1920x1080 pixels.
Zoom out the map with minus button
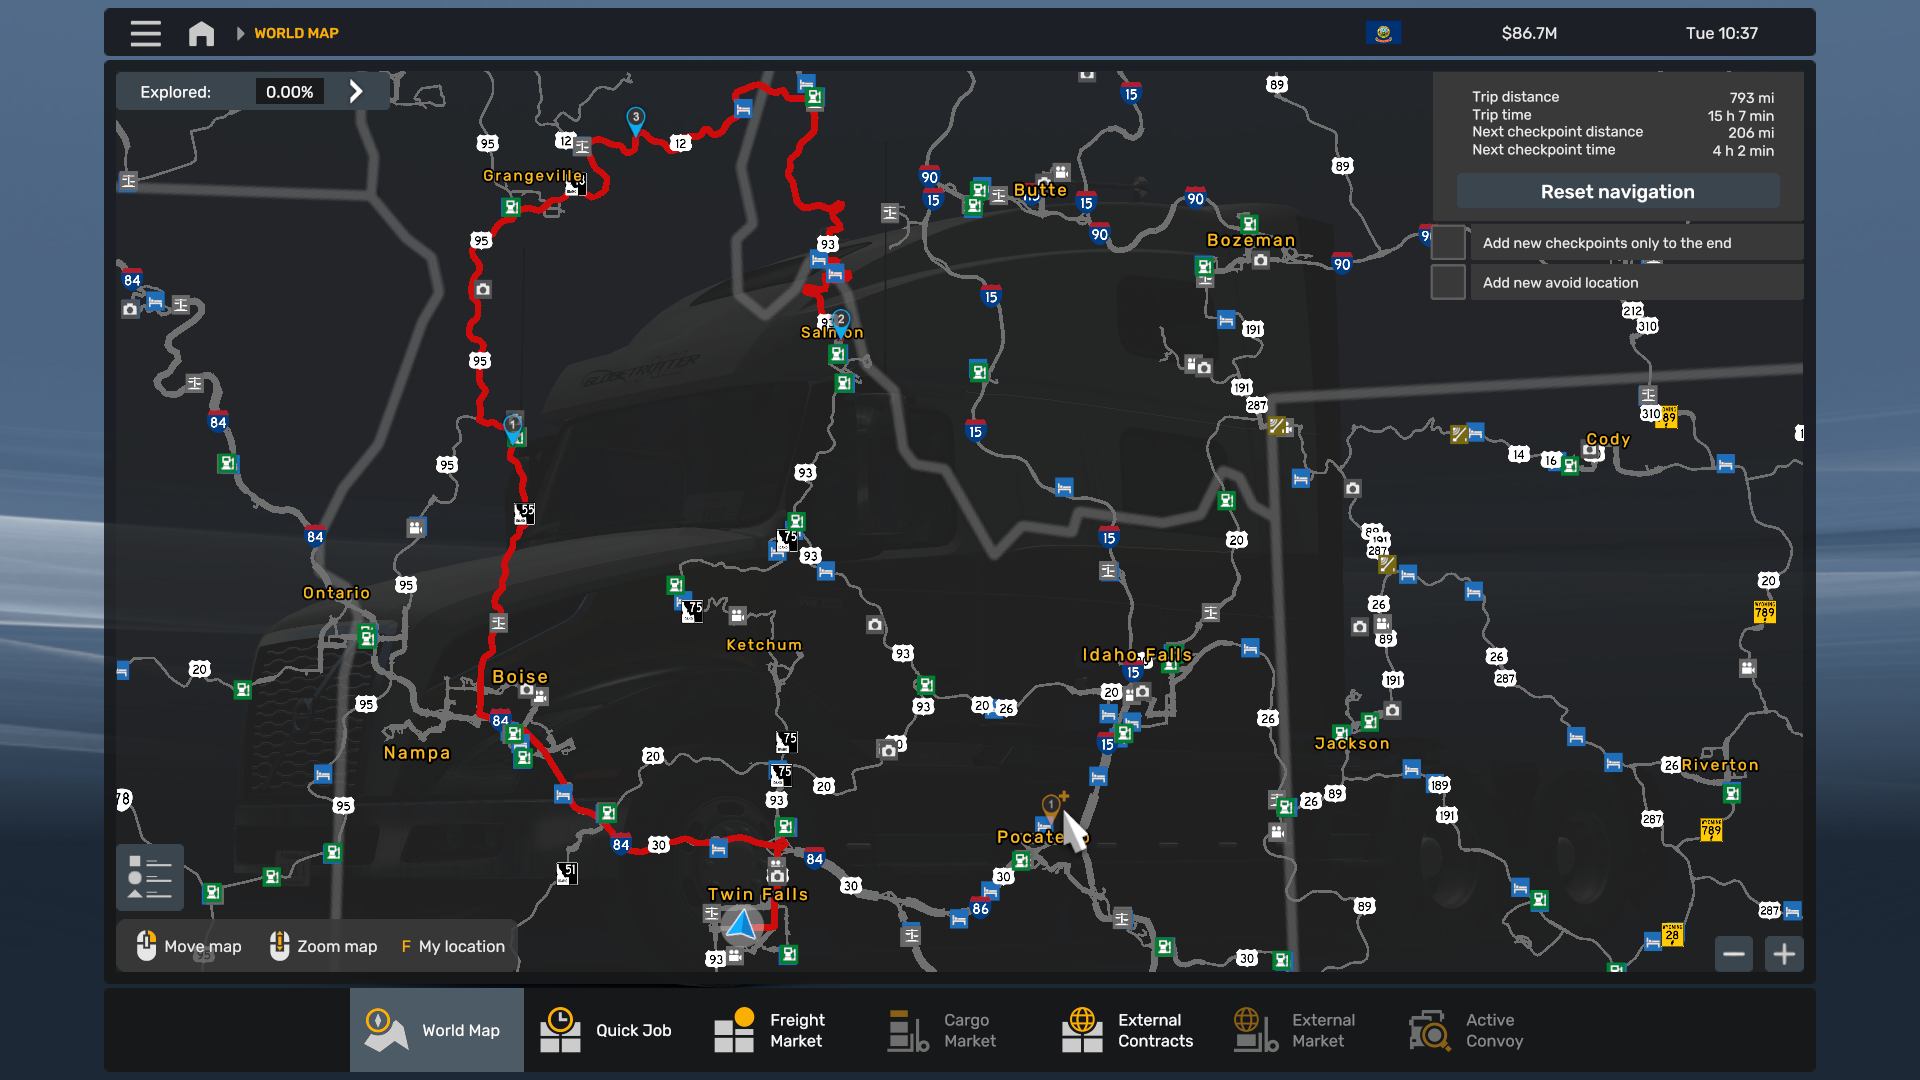(1733, 954)
